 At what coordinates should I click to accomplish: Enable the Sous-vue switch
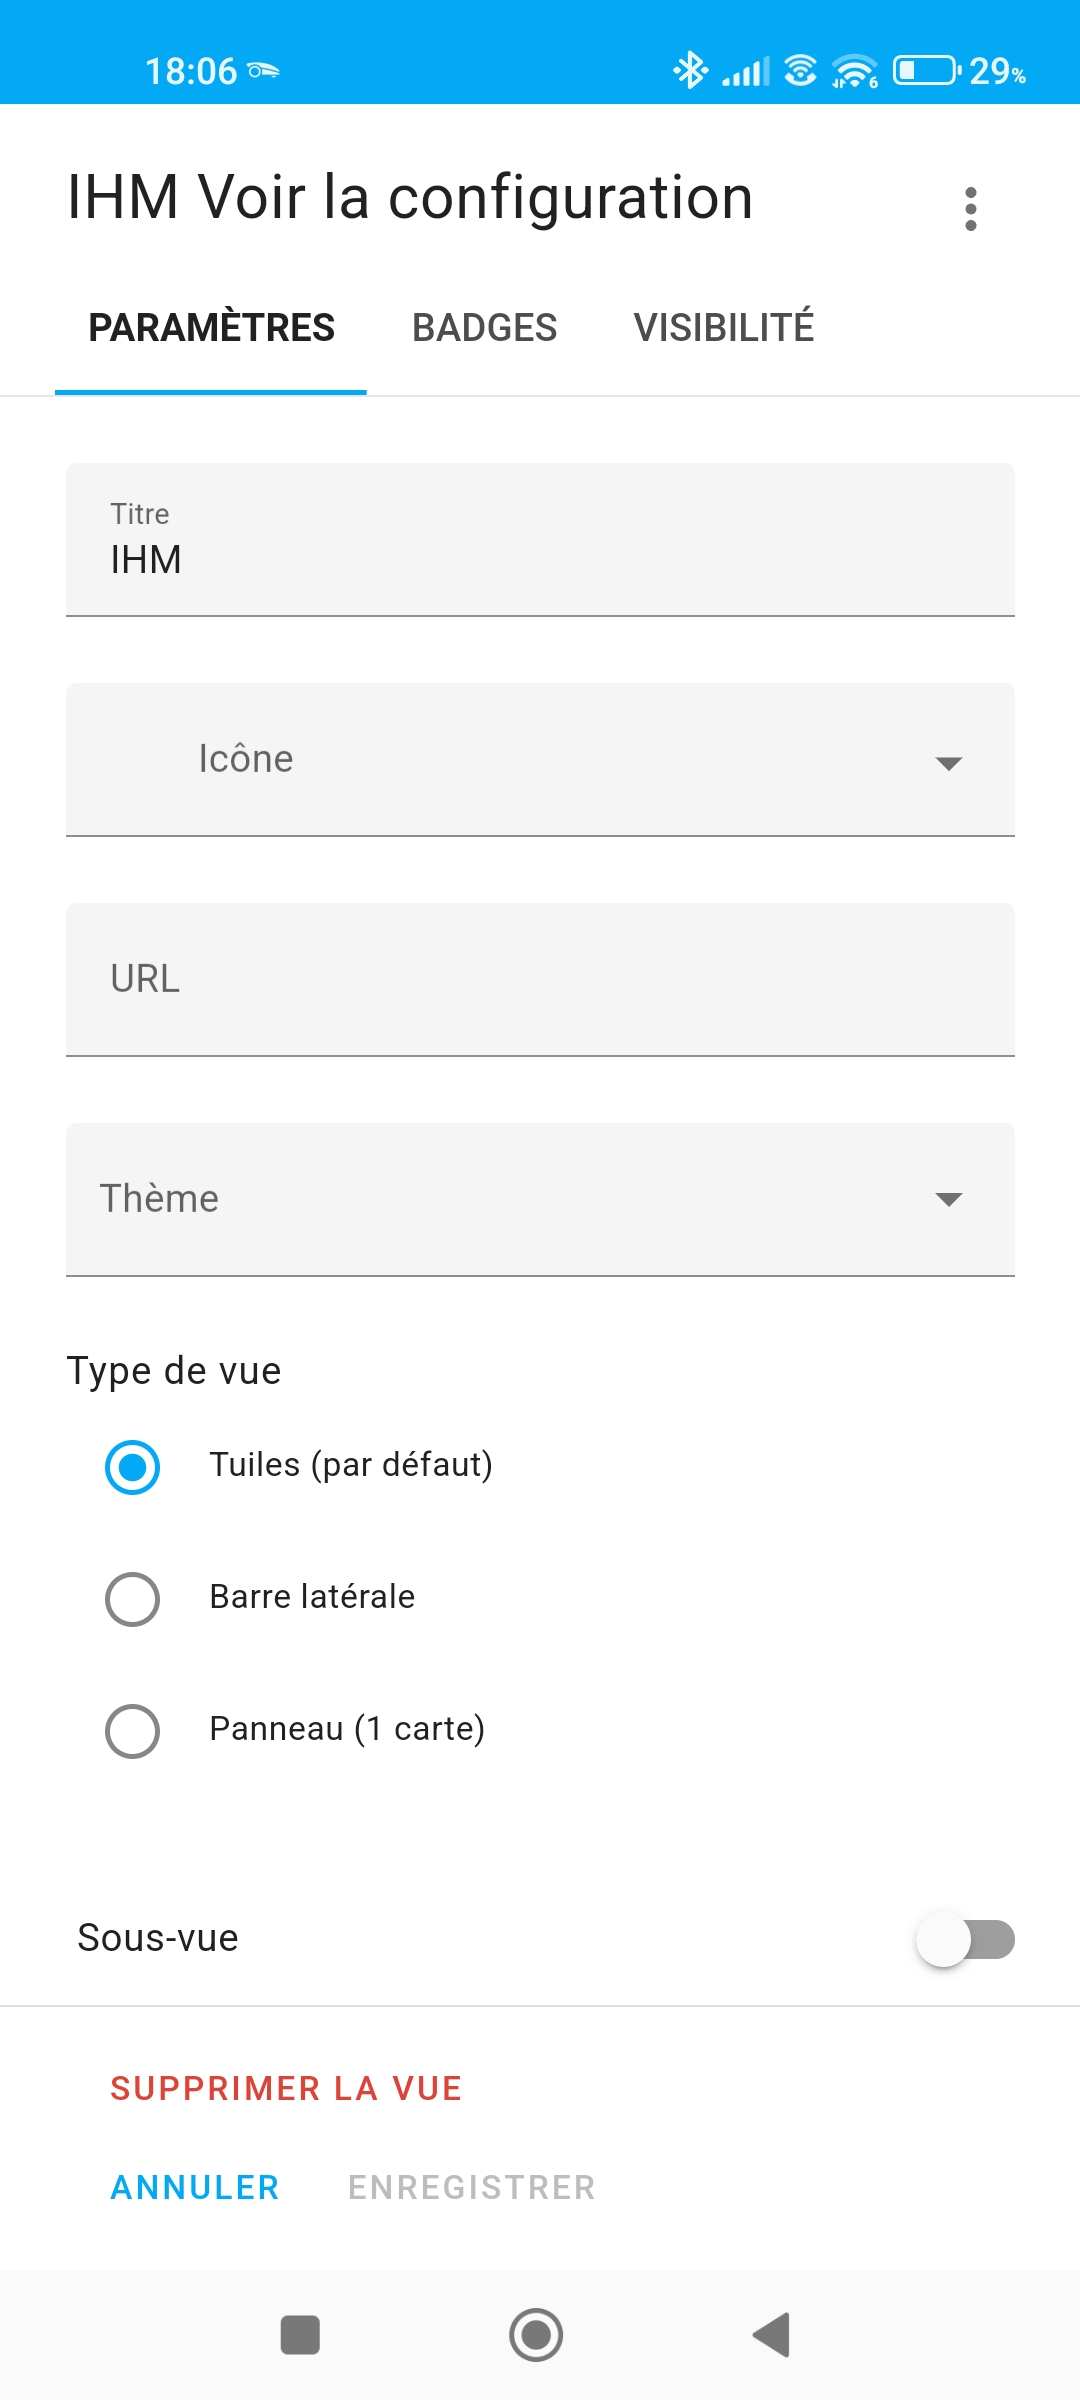pyautogui.click(x=965, y=1939)
